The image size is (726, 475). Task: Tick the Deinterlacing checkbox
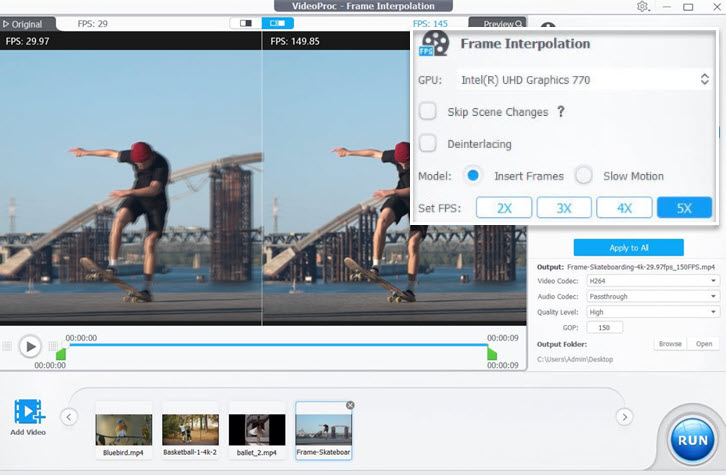coord(428,144)
